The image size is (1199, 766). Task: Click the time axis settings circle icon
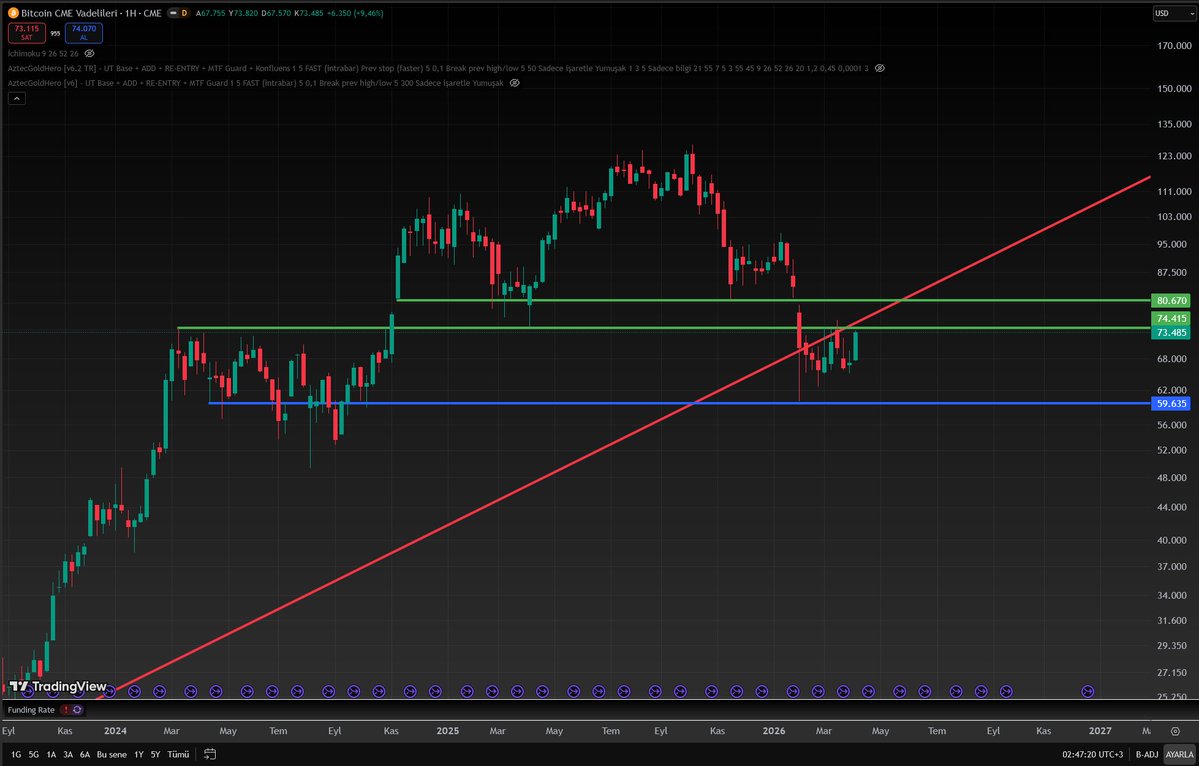click(x=1173, y=731)
